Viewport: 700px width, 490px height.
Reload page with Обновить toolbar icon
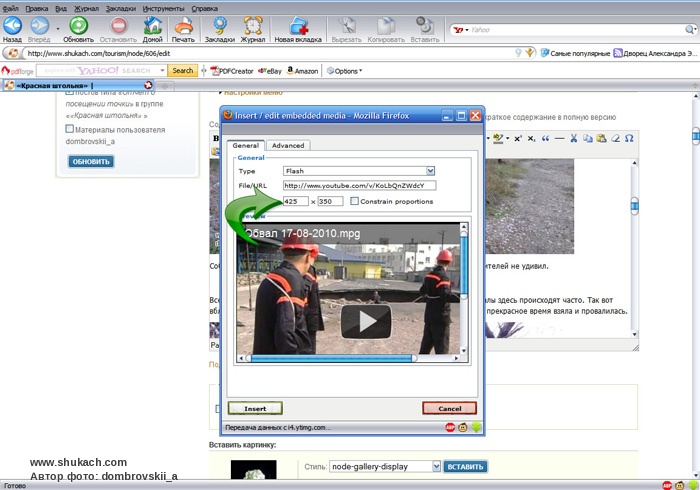pos(79,25)
